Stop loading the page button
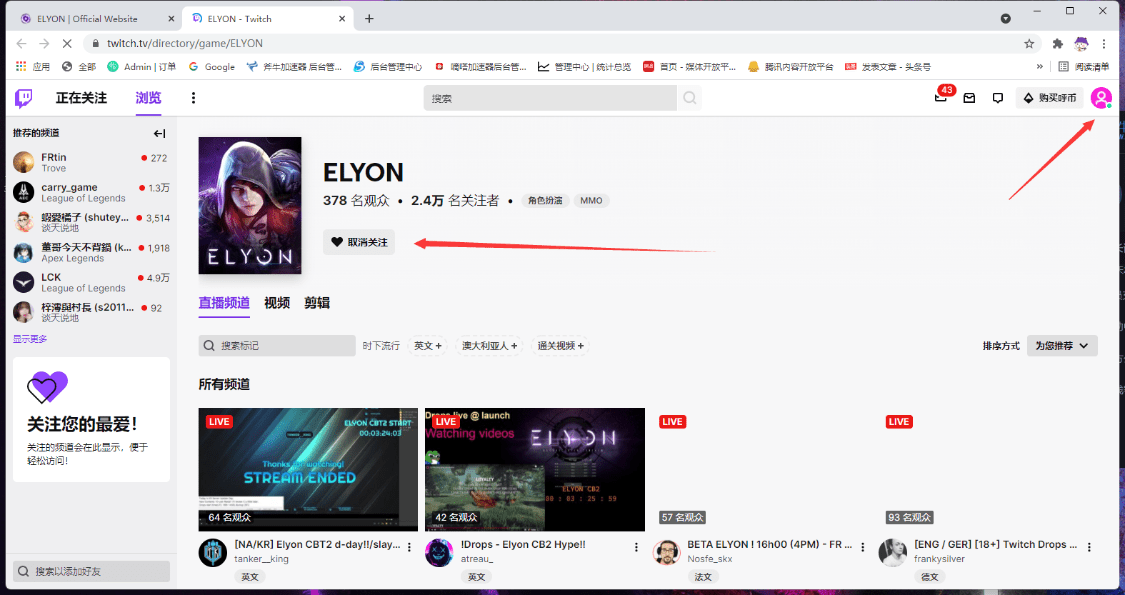This screenshot has height=595, width=1125. (x=67, y=44)
